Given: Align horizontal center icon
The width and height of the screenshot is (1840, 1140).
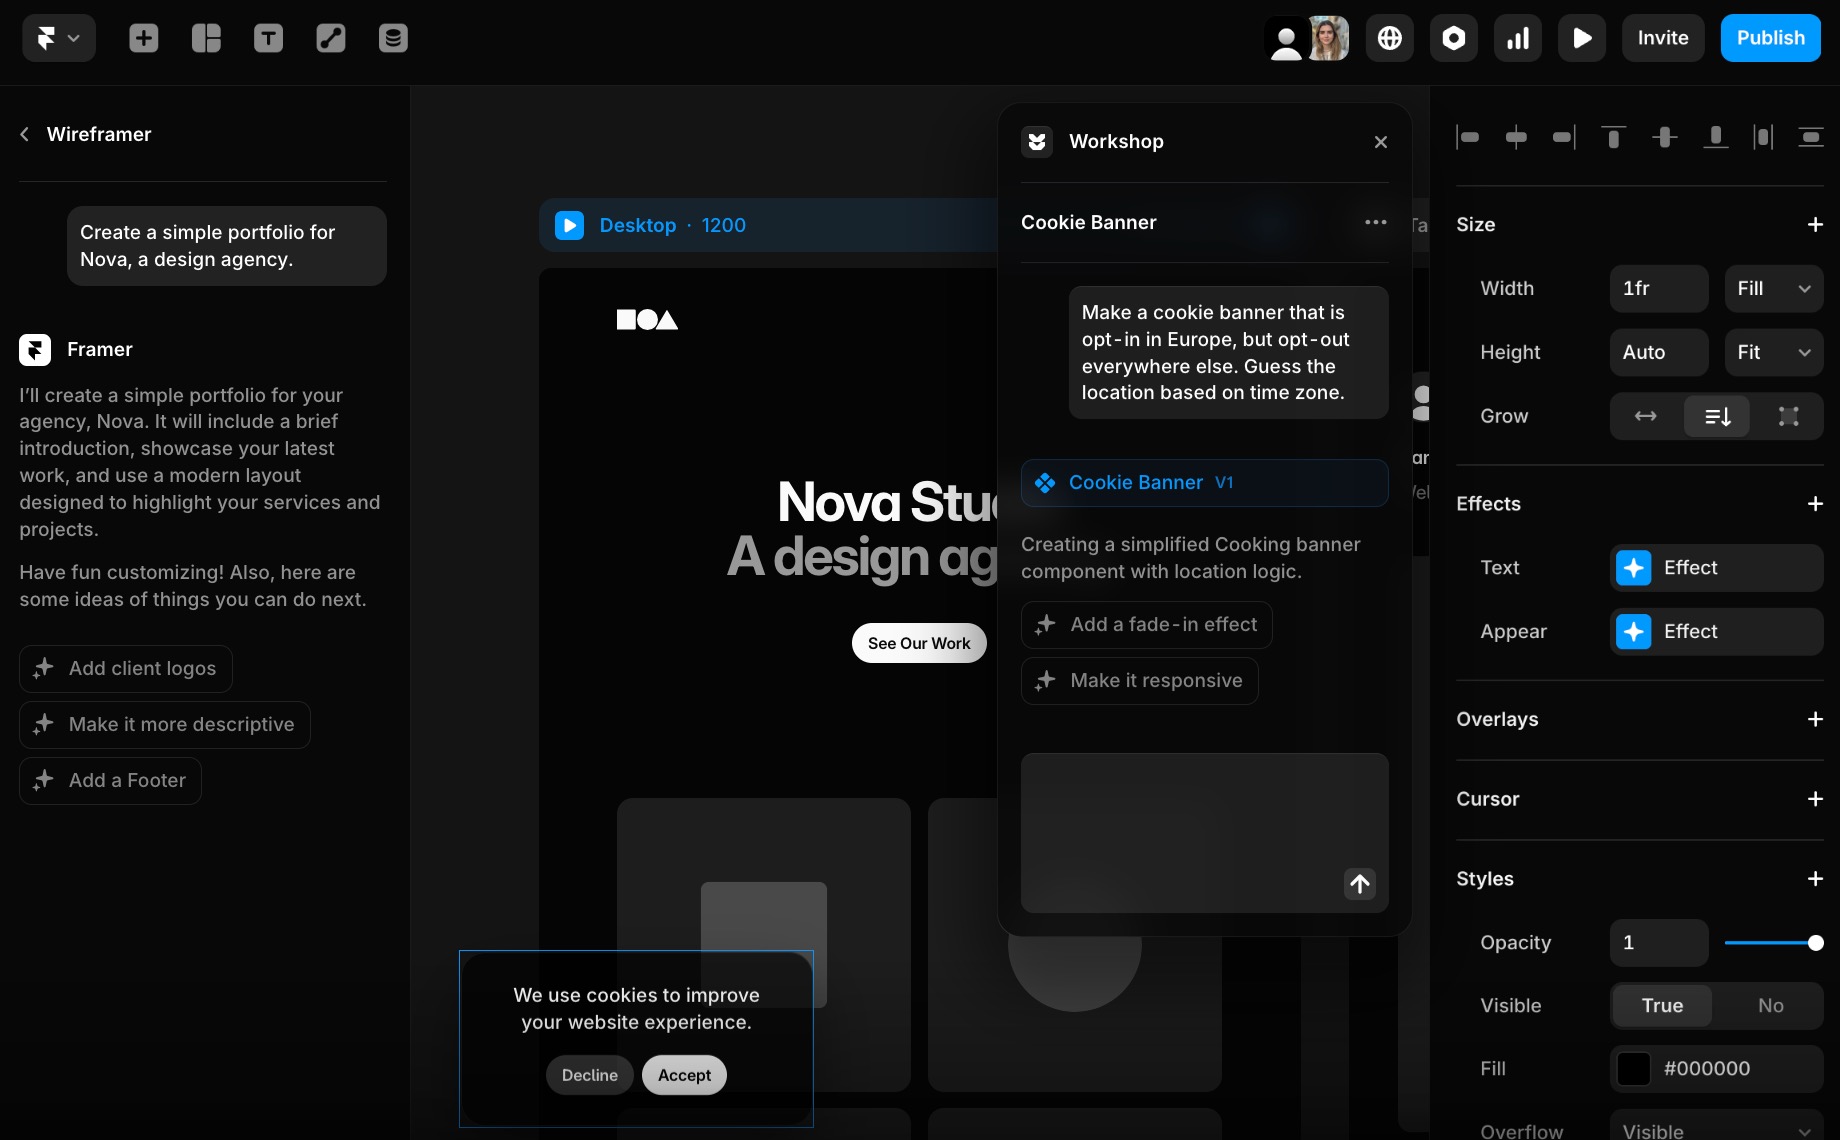Looking at the screenshot, I should click(x=1516, y=137).
